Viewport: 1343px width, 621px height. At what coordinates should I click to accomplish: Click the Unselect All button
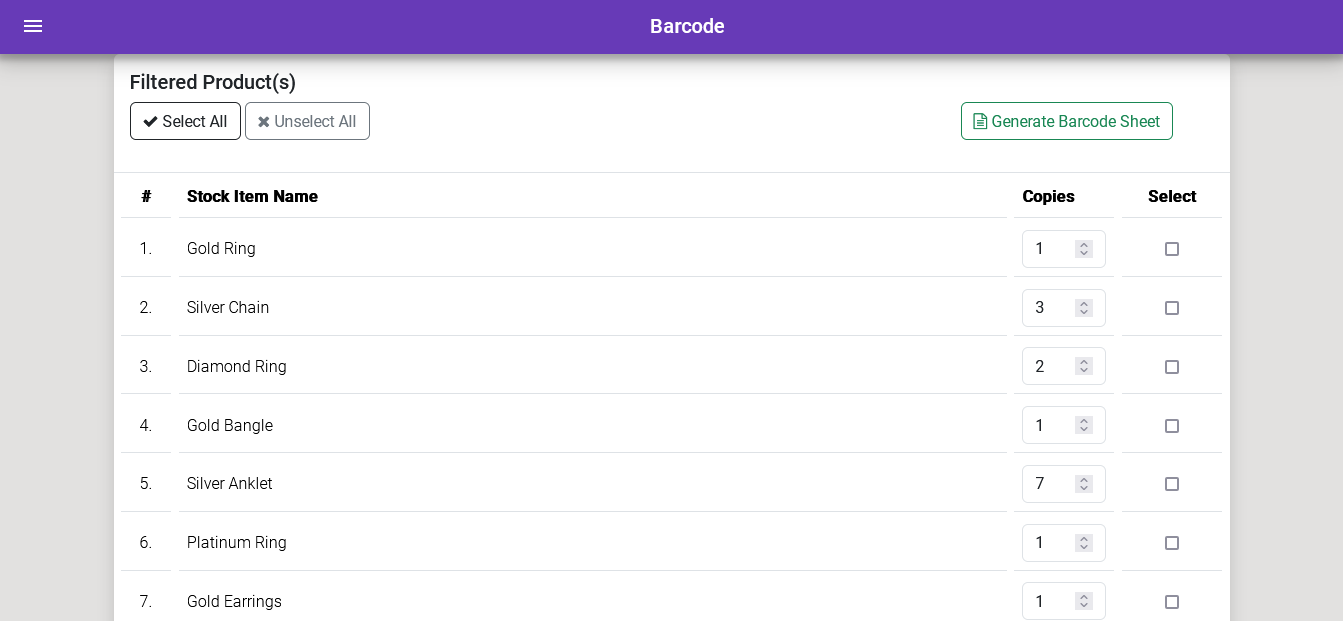pos(307,121)
